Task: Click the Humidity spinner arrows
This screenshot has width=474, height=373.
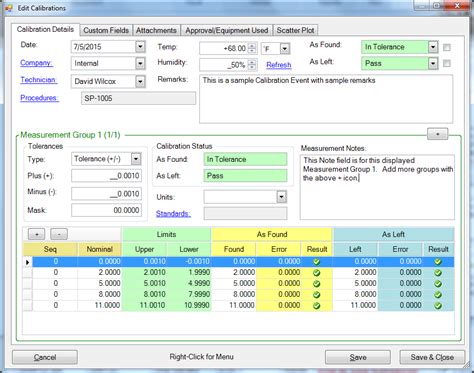Action: tap(252, 65)
